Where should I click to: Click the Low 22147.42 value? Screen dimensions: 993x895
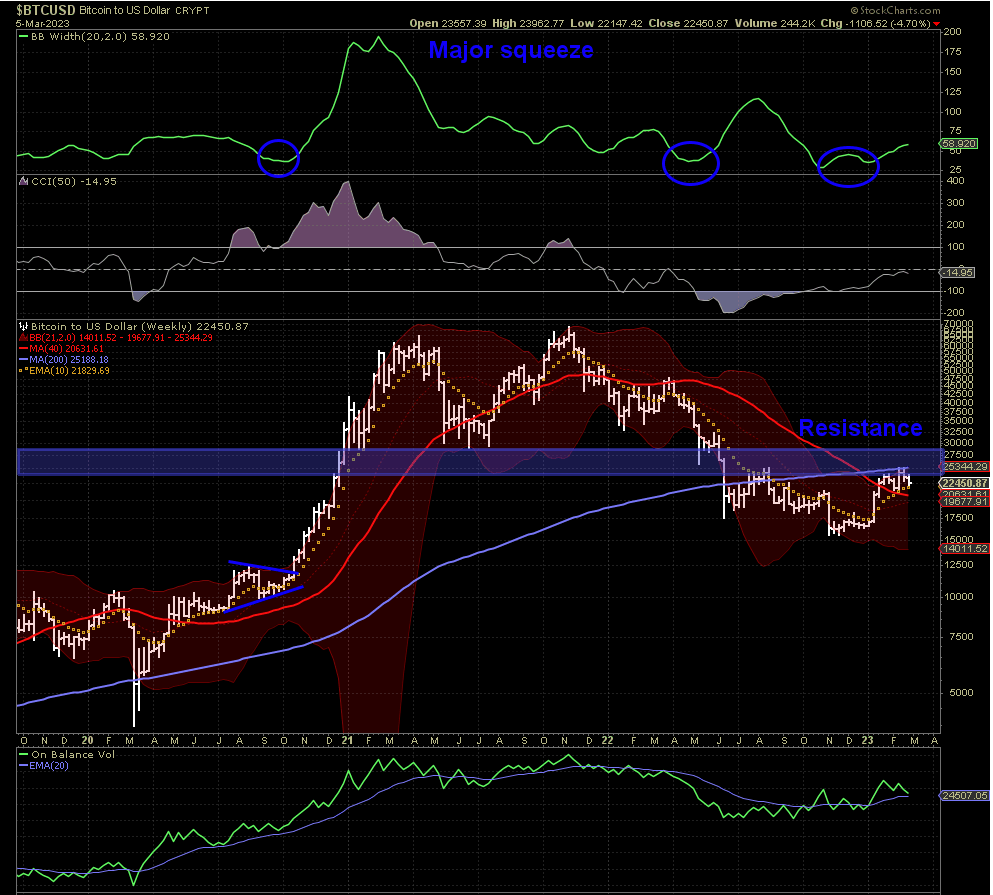[x=606, y=23]
